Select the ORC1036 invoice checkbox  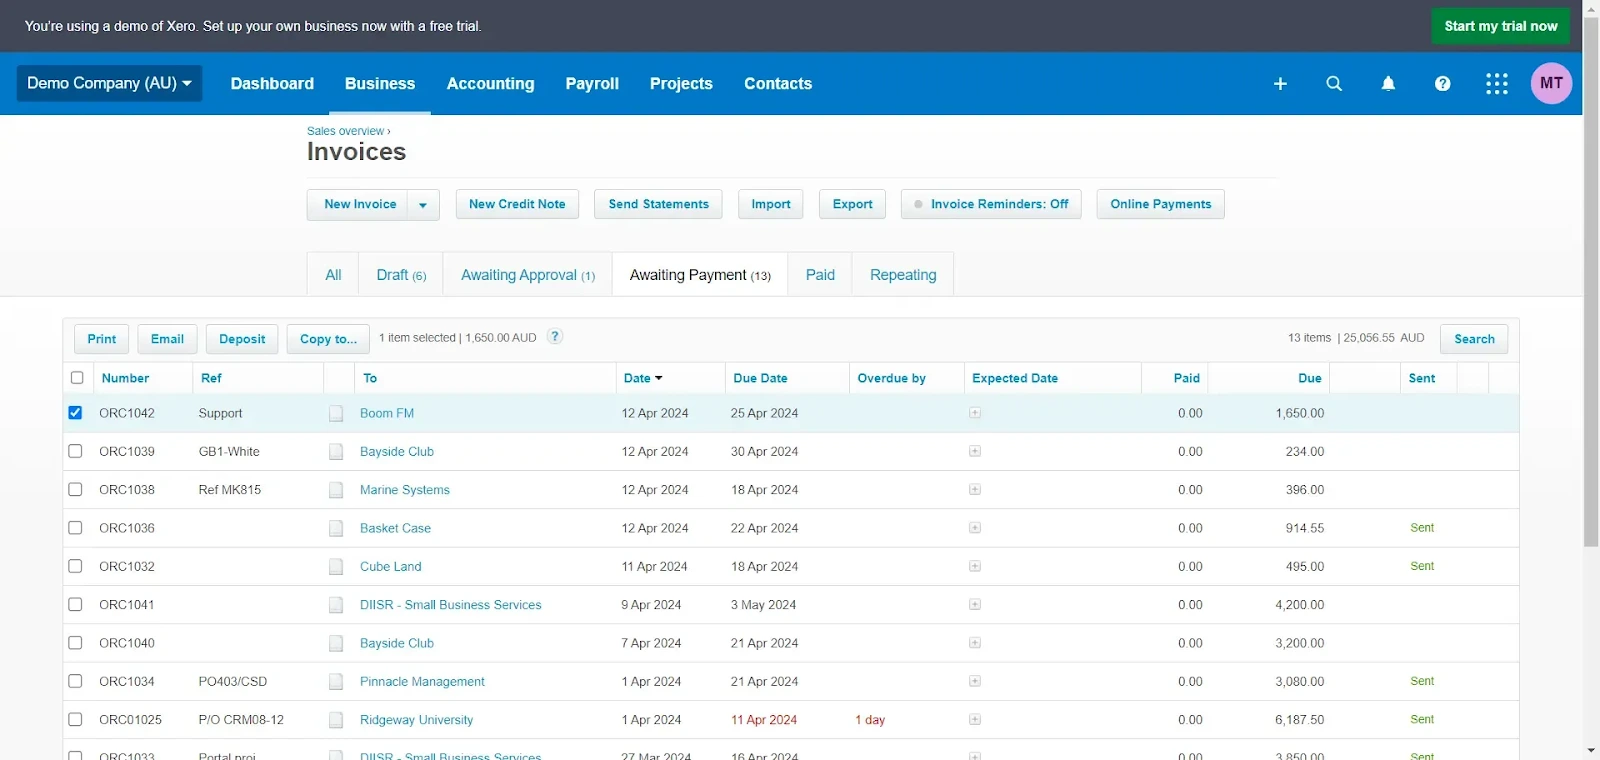tap(75, 527)
